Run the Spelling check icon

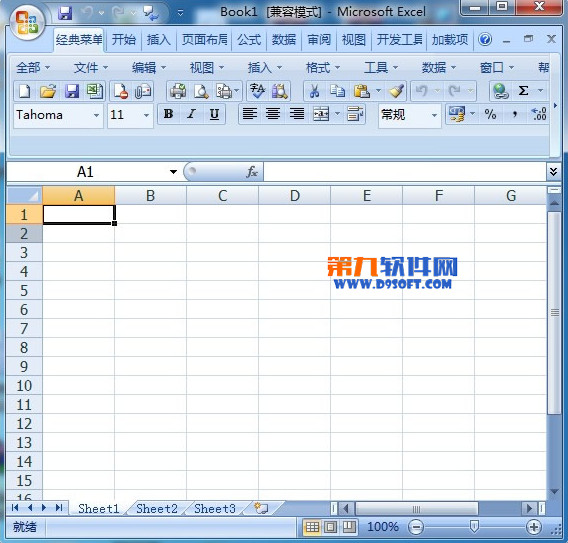[x=258, y=90]
